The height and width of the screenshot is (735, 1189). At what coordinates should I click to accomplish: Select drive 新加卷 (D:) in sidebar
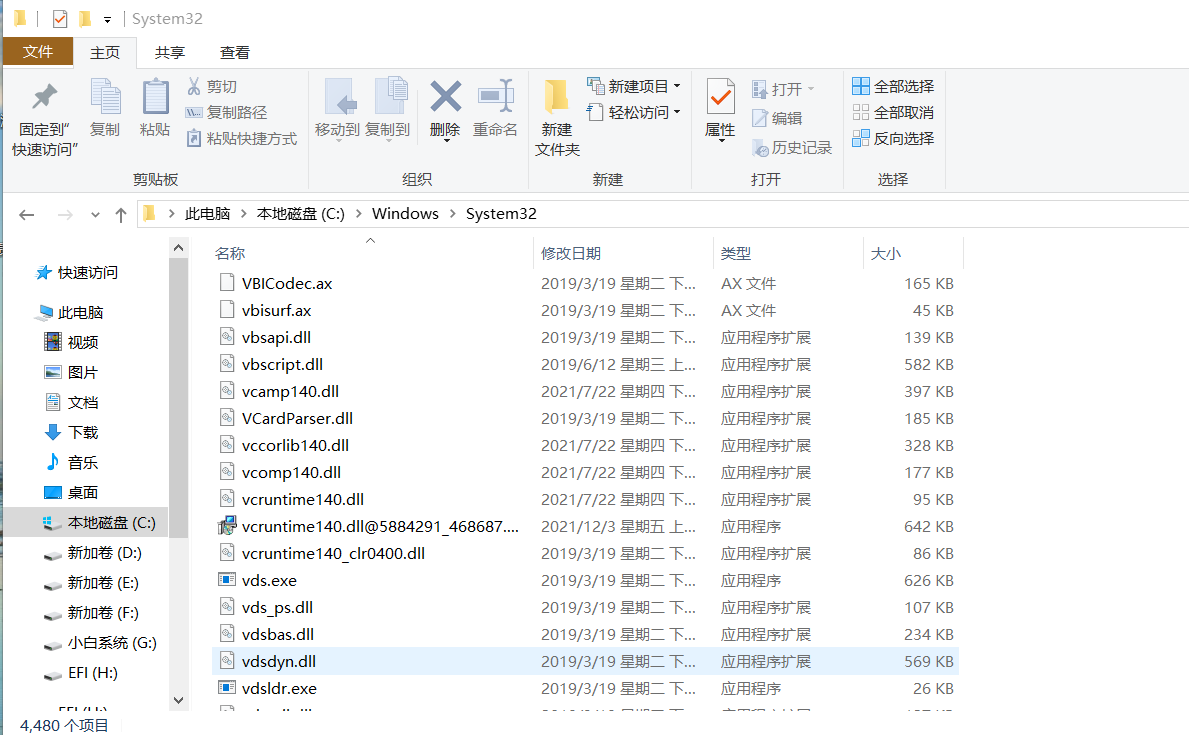(x=93, y=553)
